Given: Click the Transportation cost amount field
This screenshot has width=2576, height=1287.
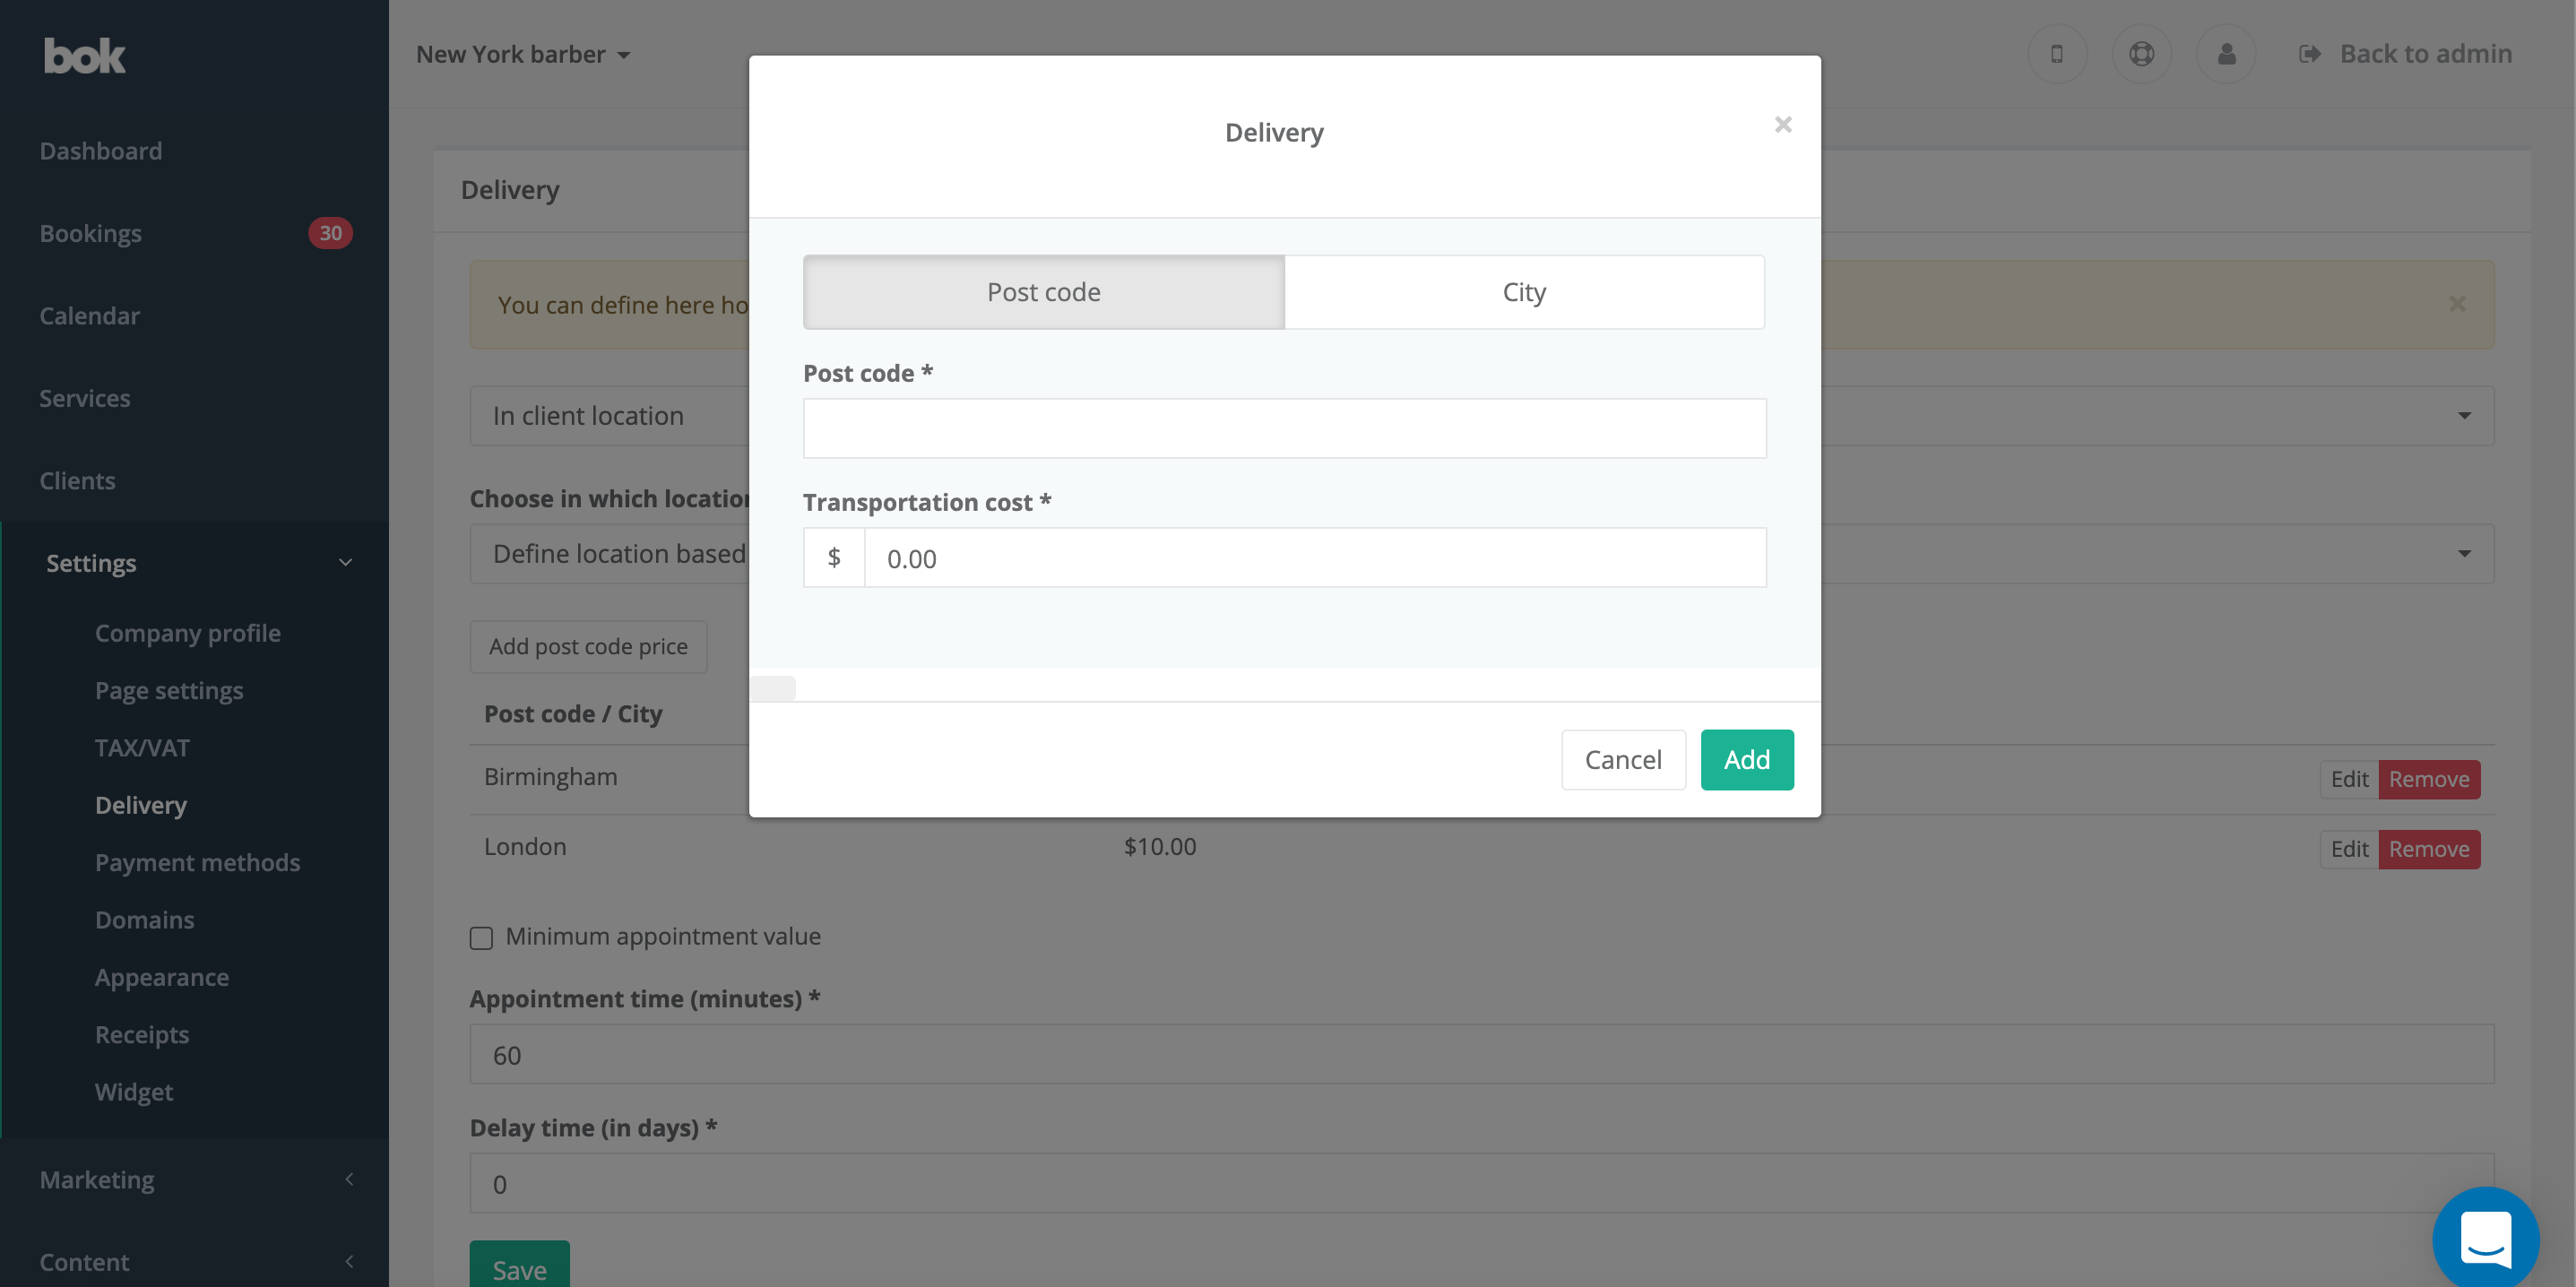Looking at the screenshot, I should pyautogui.click(x=1316, y=557).
